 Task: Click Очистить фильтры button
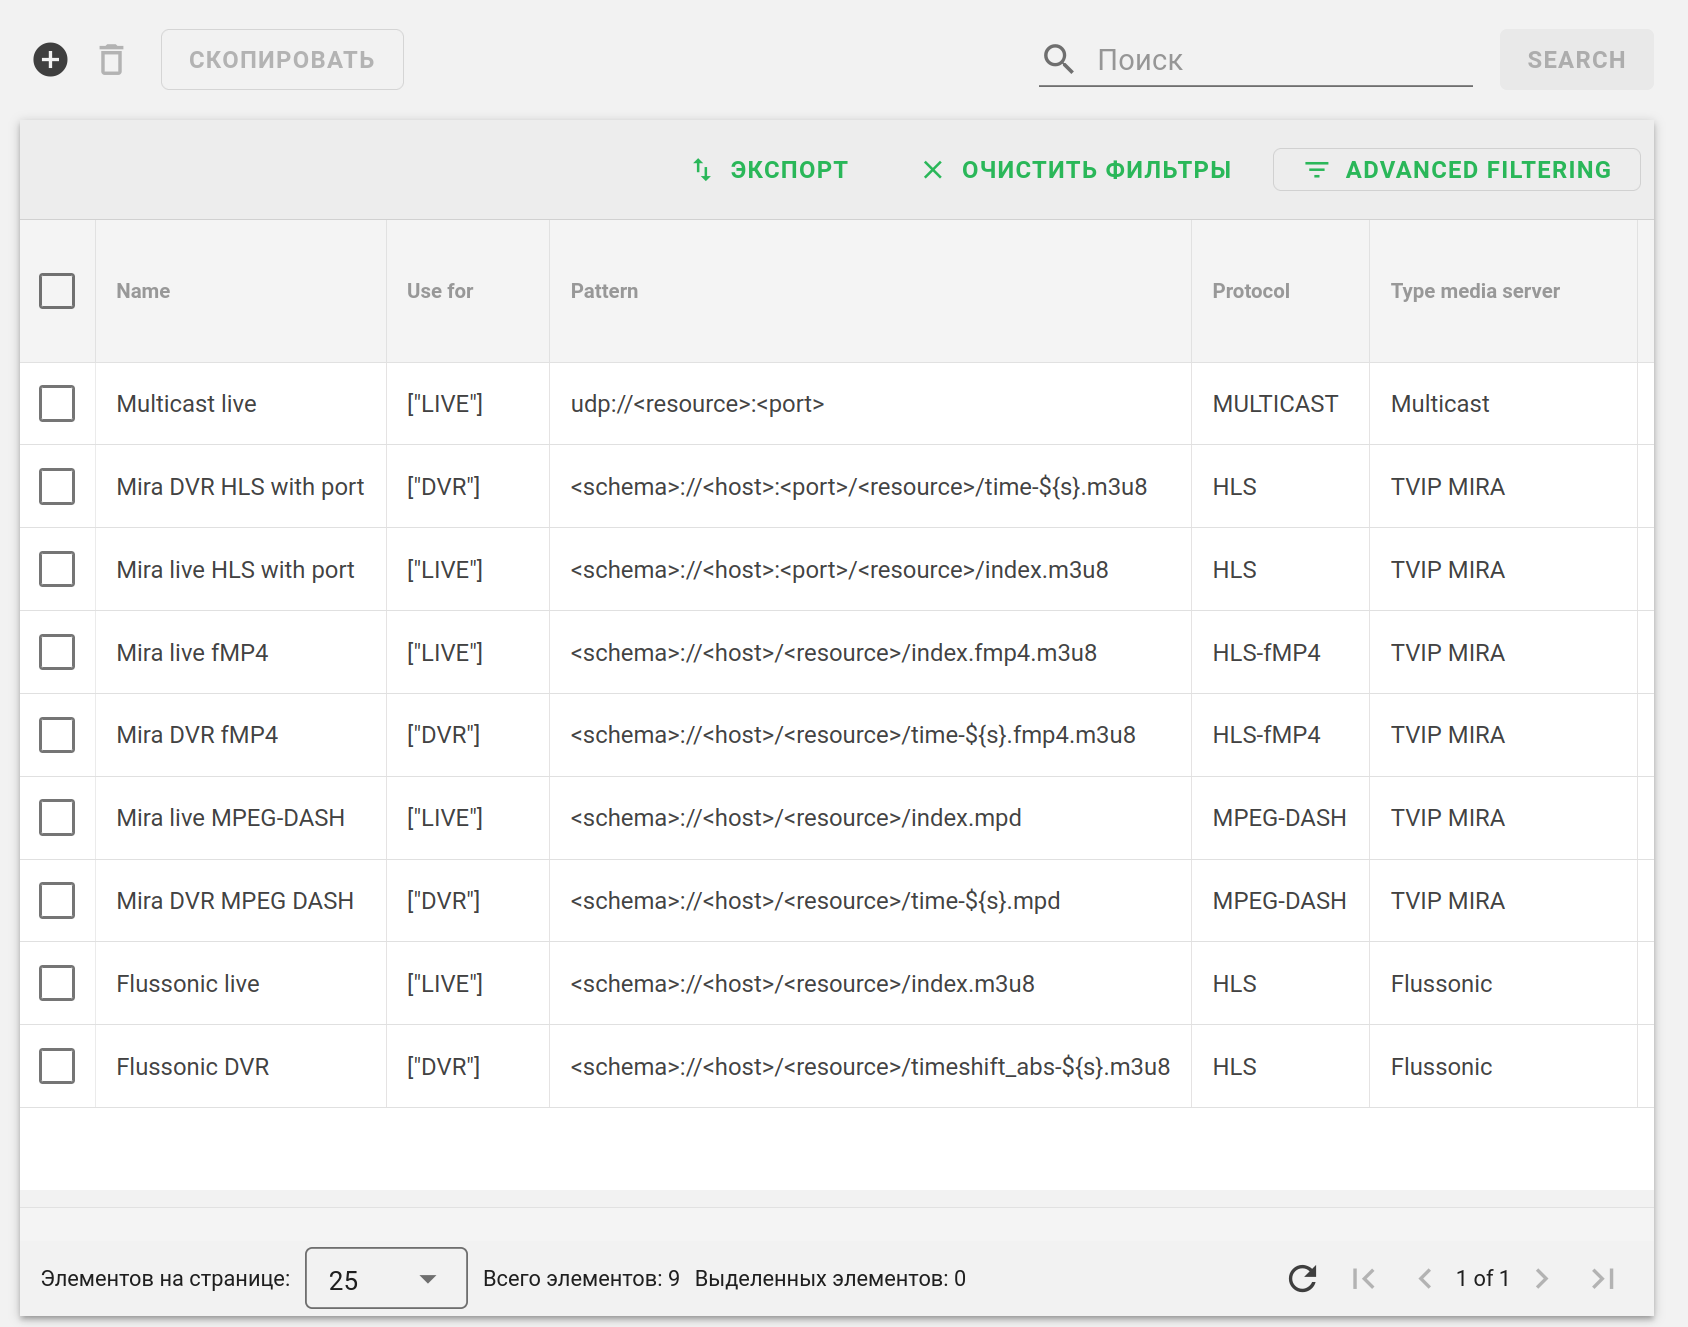click(x=1076, y=170)
